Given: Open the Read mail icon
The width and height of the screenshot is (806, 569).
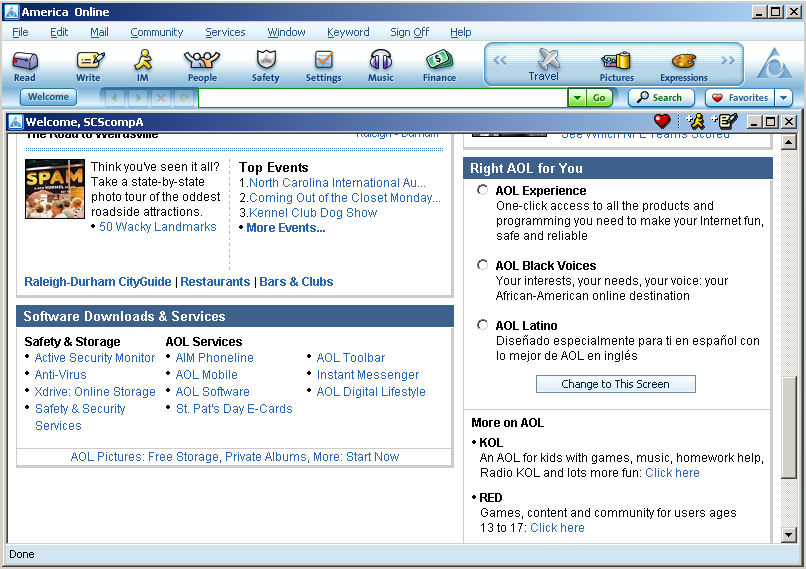Looking at the screenshot, I should coord(25,61).
